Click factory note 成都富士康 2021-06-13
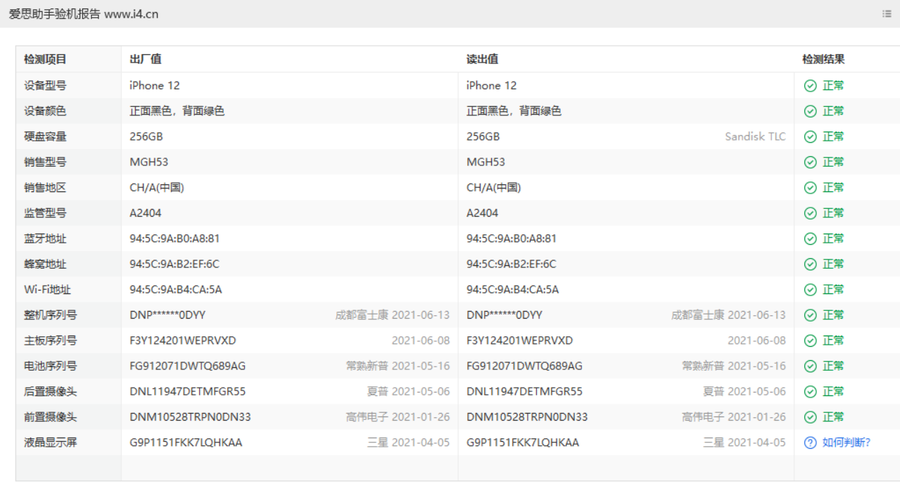 [x=393, y=315]
